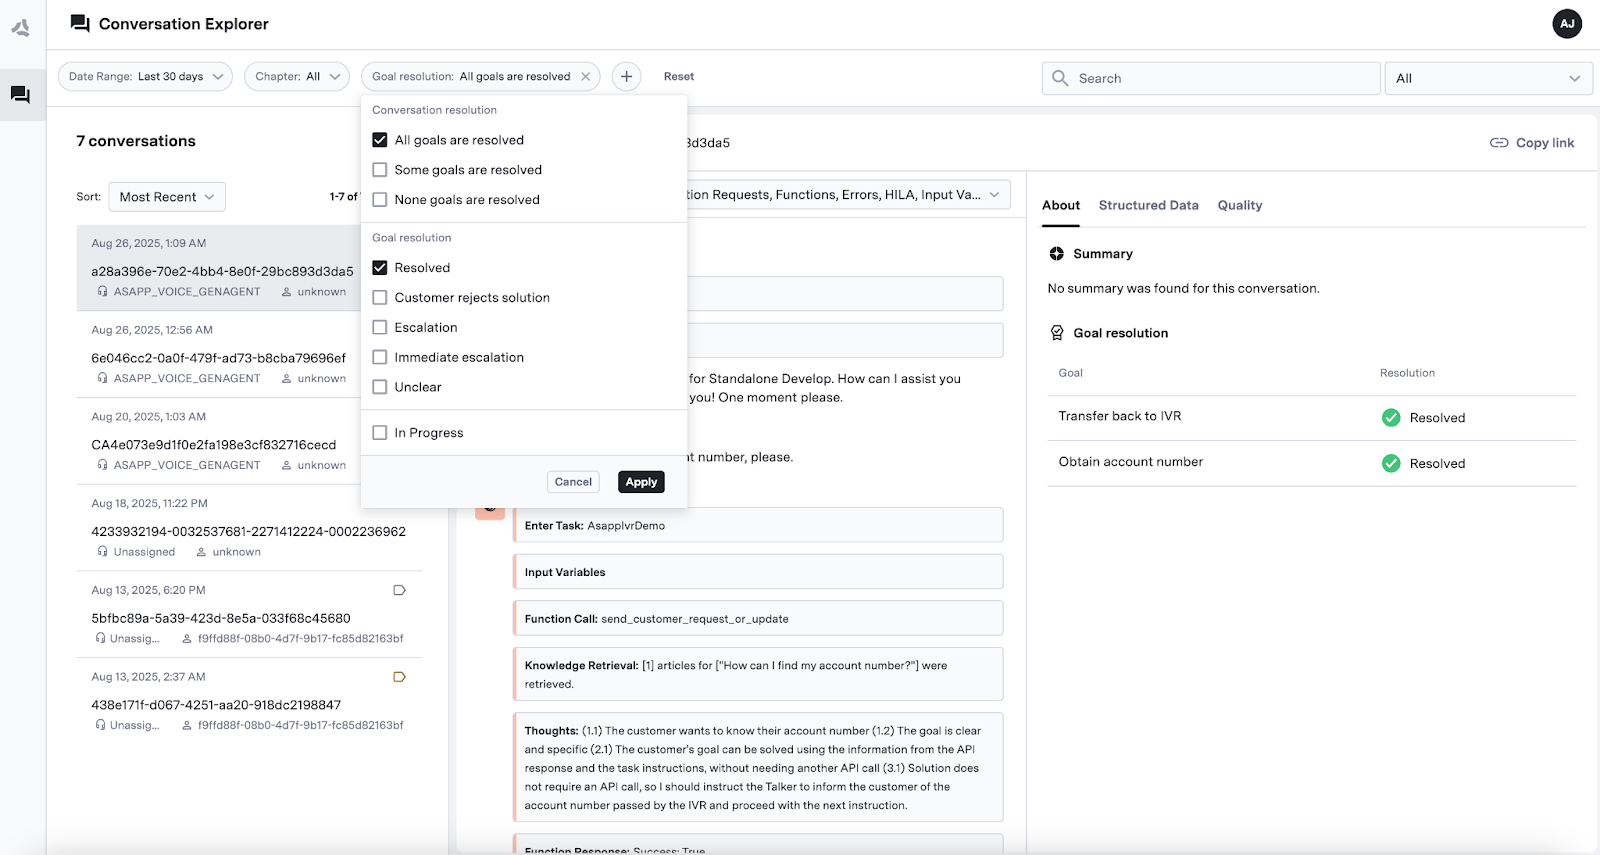The height and width of the screenshot is (855, 1600).
Task: Click Reset filters link
Action: [x=679, y=76]
